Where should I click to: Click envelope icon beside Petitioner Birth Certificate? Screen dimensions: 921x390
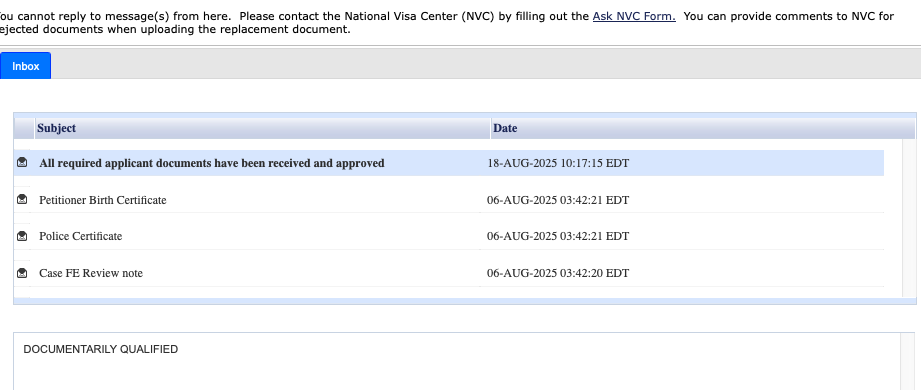coord(22,200)
